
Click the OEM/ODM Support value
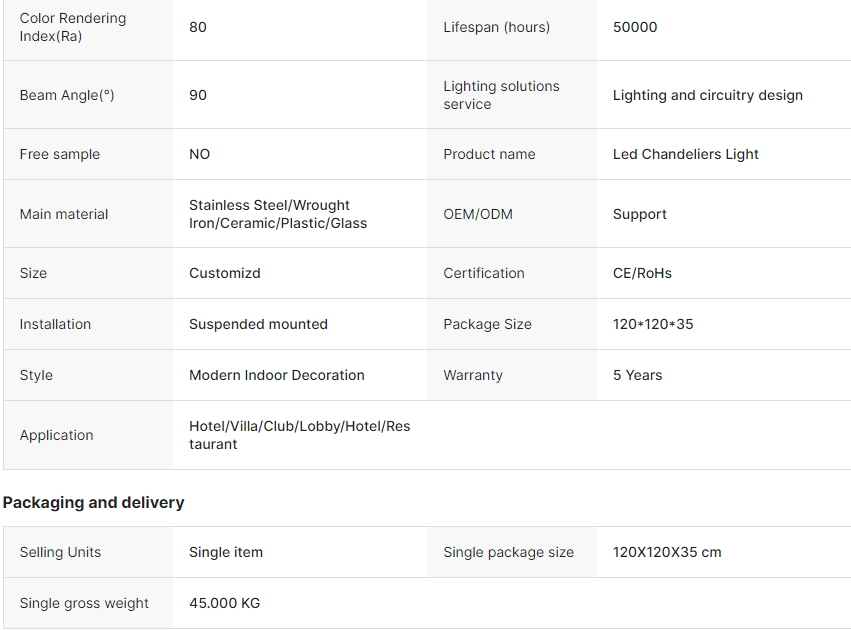click(640, 214)
